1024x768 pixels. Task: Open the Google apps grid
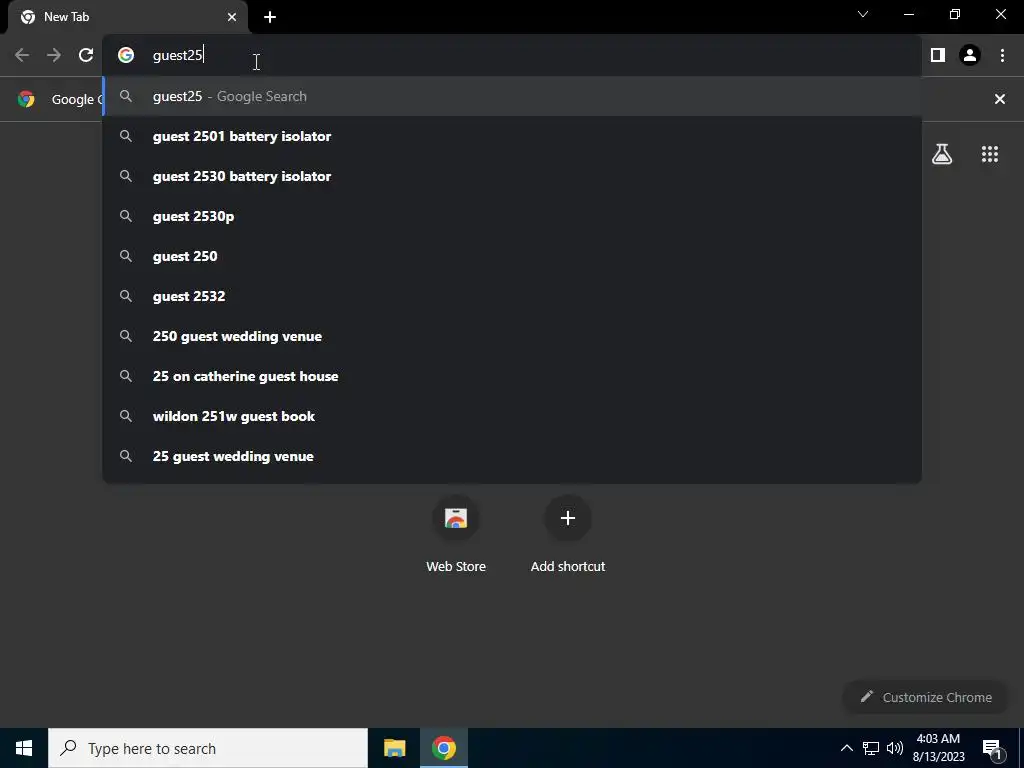(x=990, y=154)
